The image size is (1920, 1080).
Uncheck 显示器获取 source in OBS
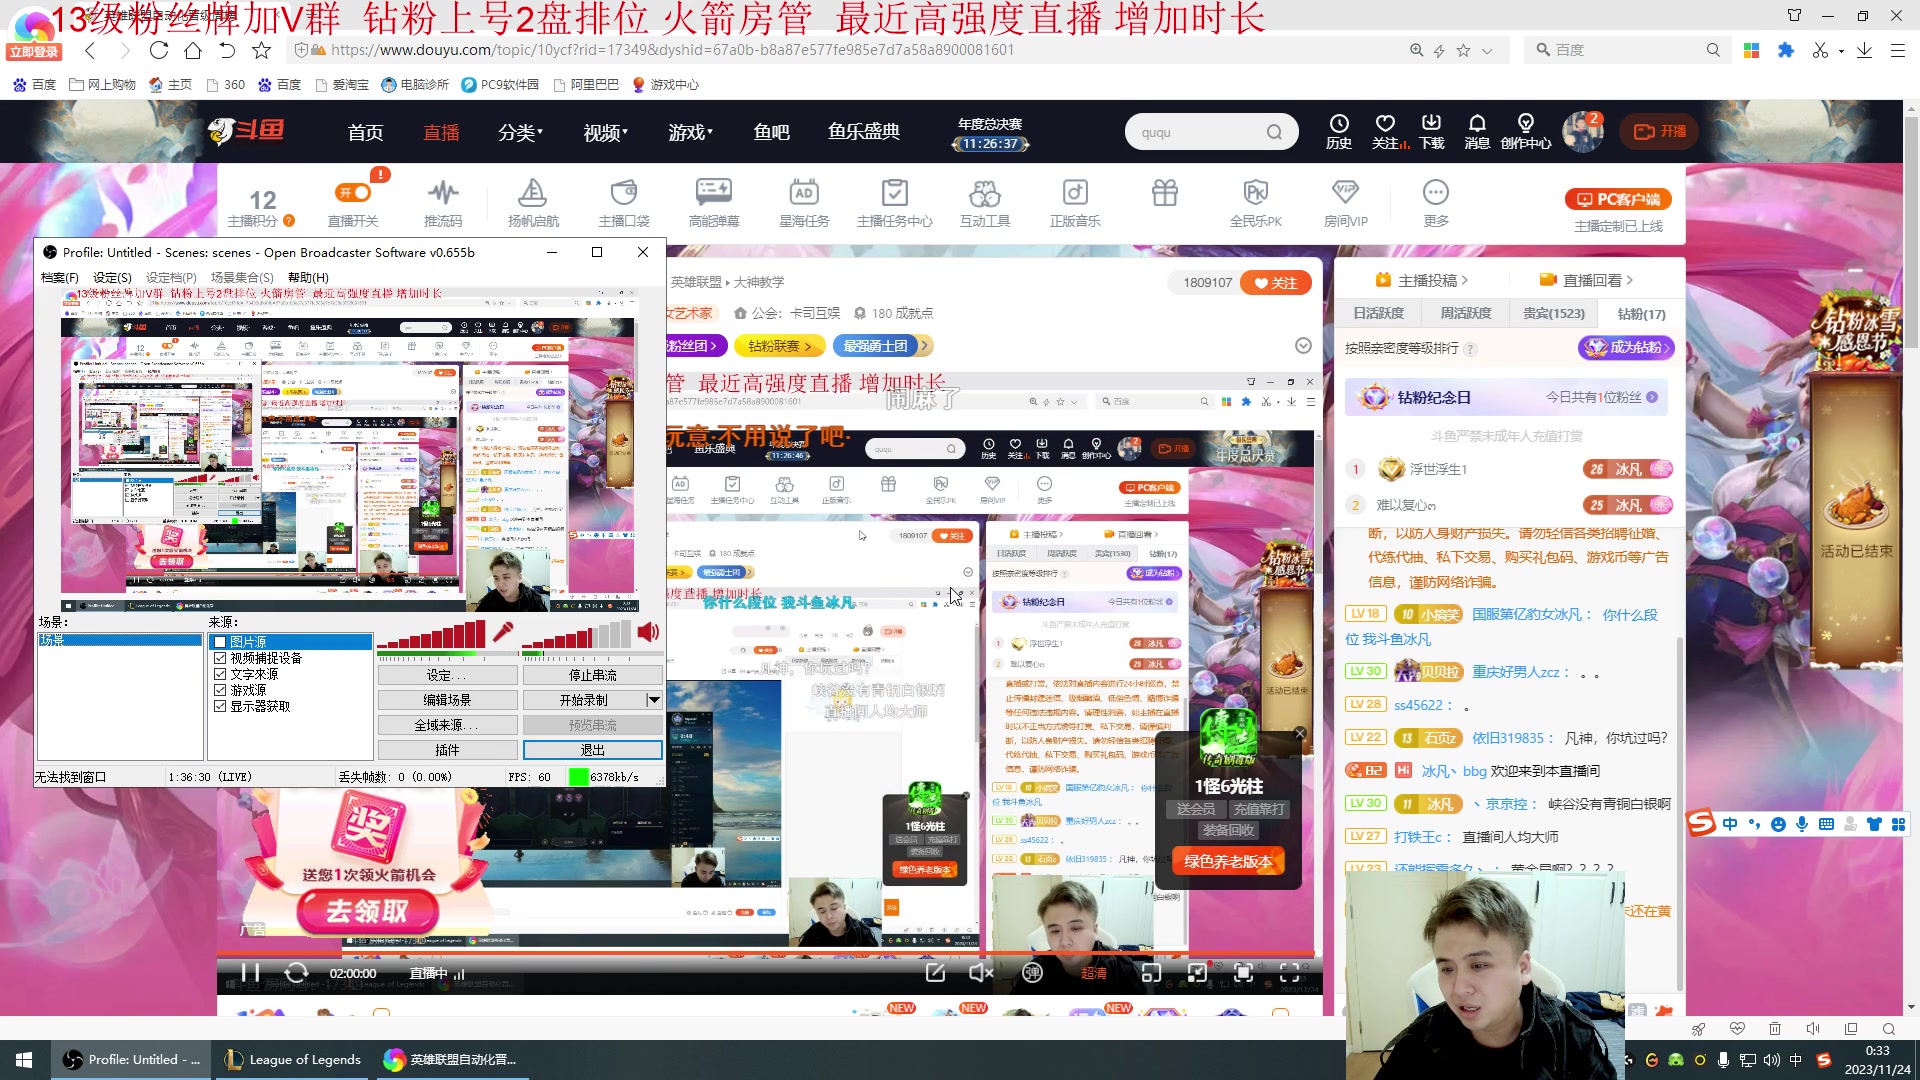point(220,706)
